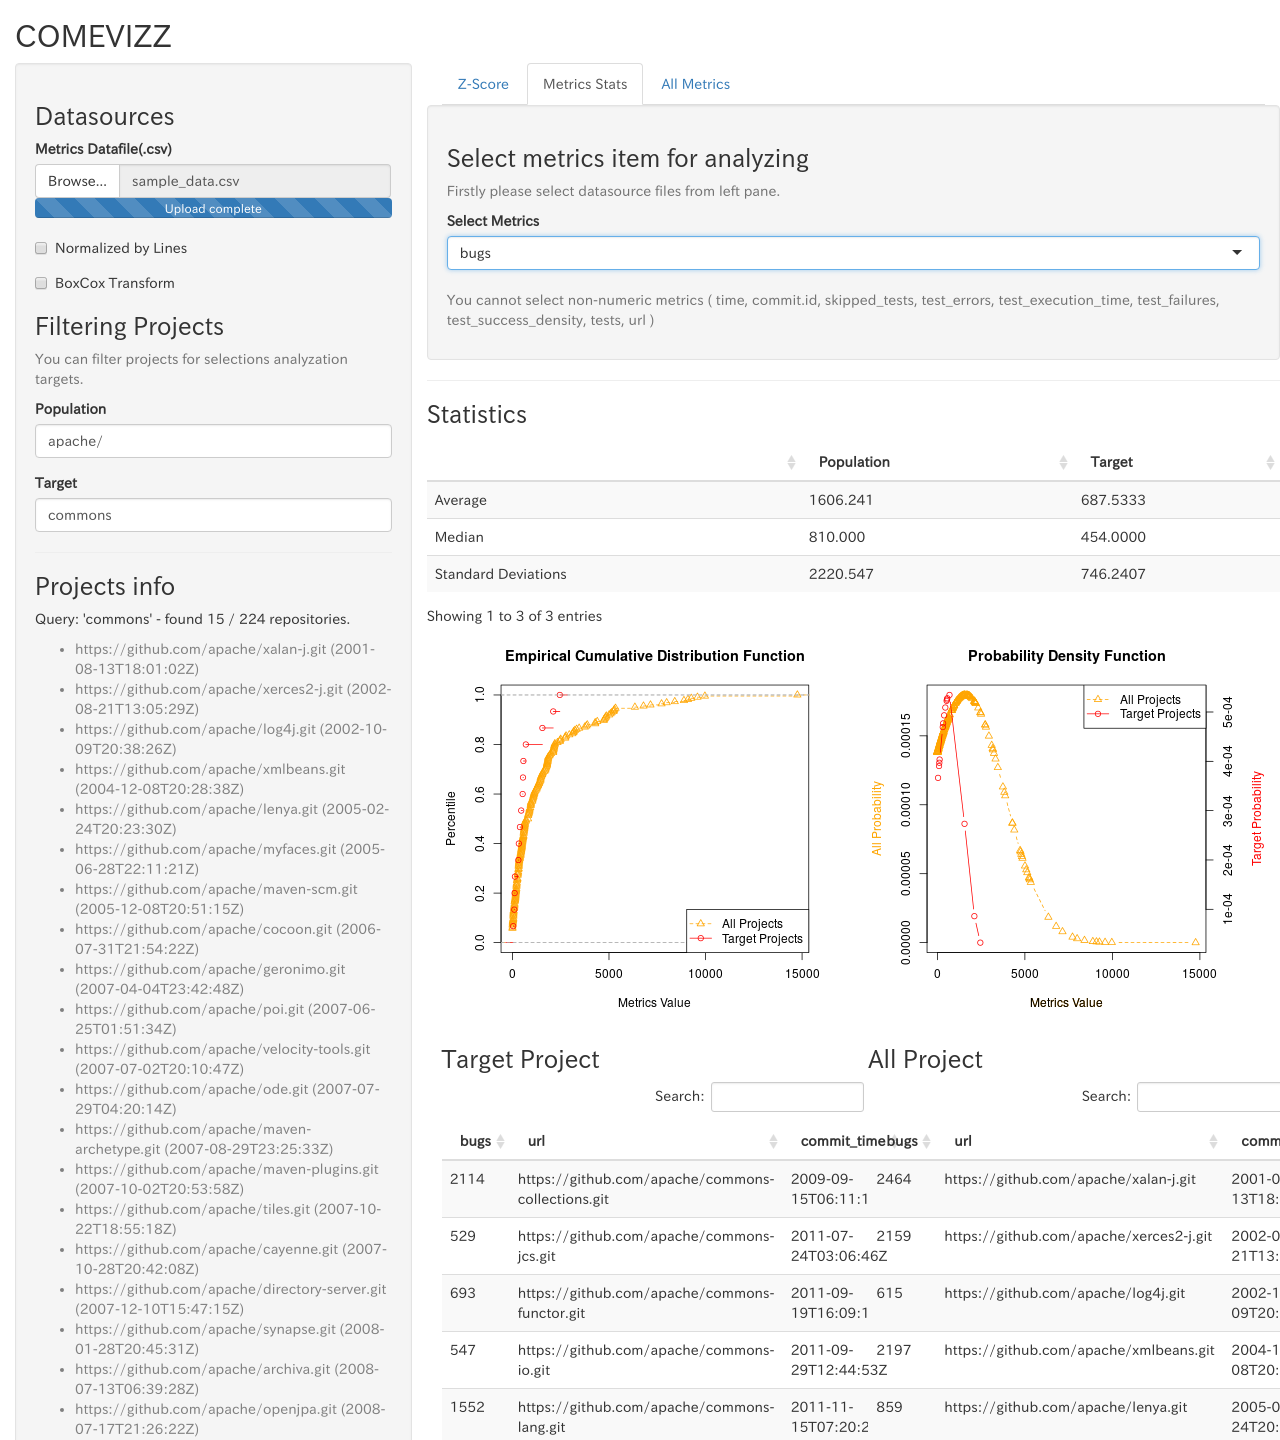This screenshot has width=1280, height=1440.
Task: Sort Target Project table by bugs
Action: pyautogui.click(x=476, y=1141)
